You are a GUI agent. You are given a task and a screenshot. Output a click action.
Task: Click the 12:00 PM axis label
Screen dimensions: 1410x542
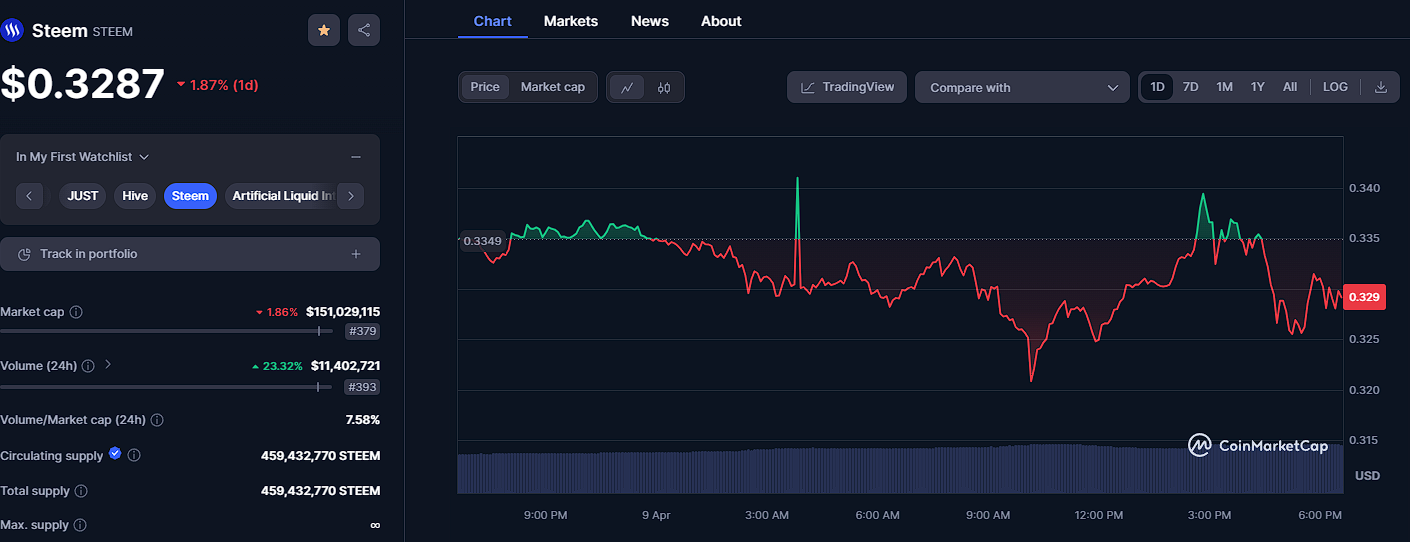click(1098, 515)
